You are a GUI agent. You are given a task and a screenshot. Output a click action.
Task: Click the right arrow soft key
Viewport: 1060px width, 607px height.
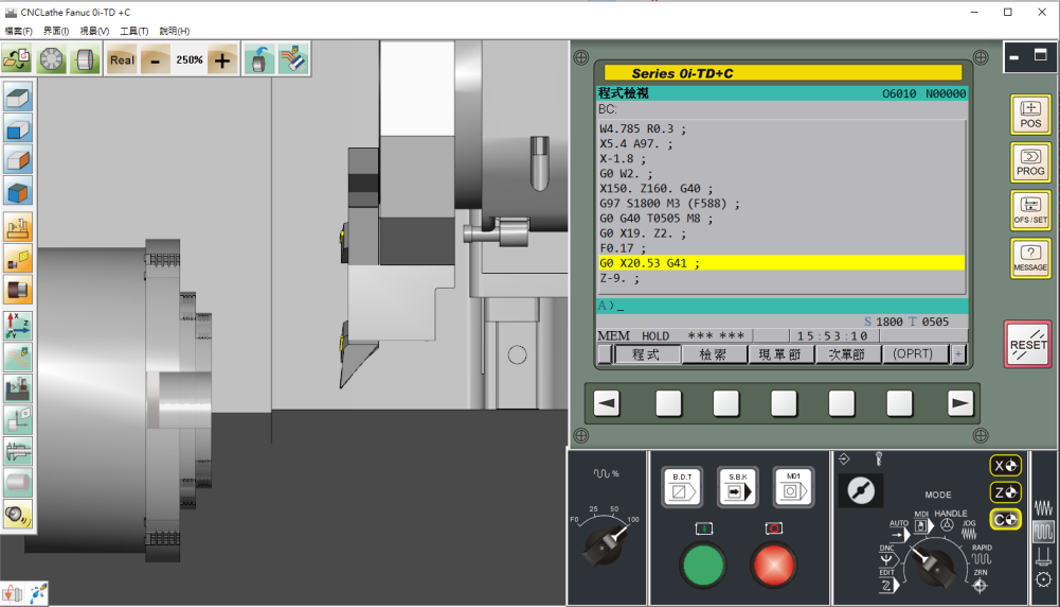pyautogui.click(x=960, y=404)
